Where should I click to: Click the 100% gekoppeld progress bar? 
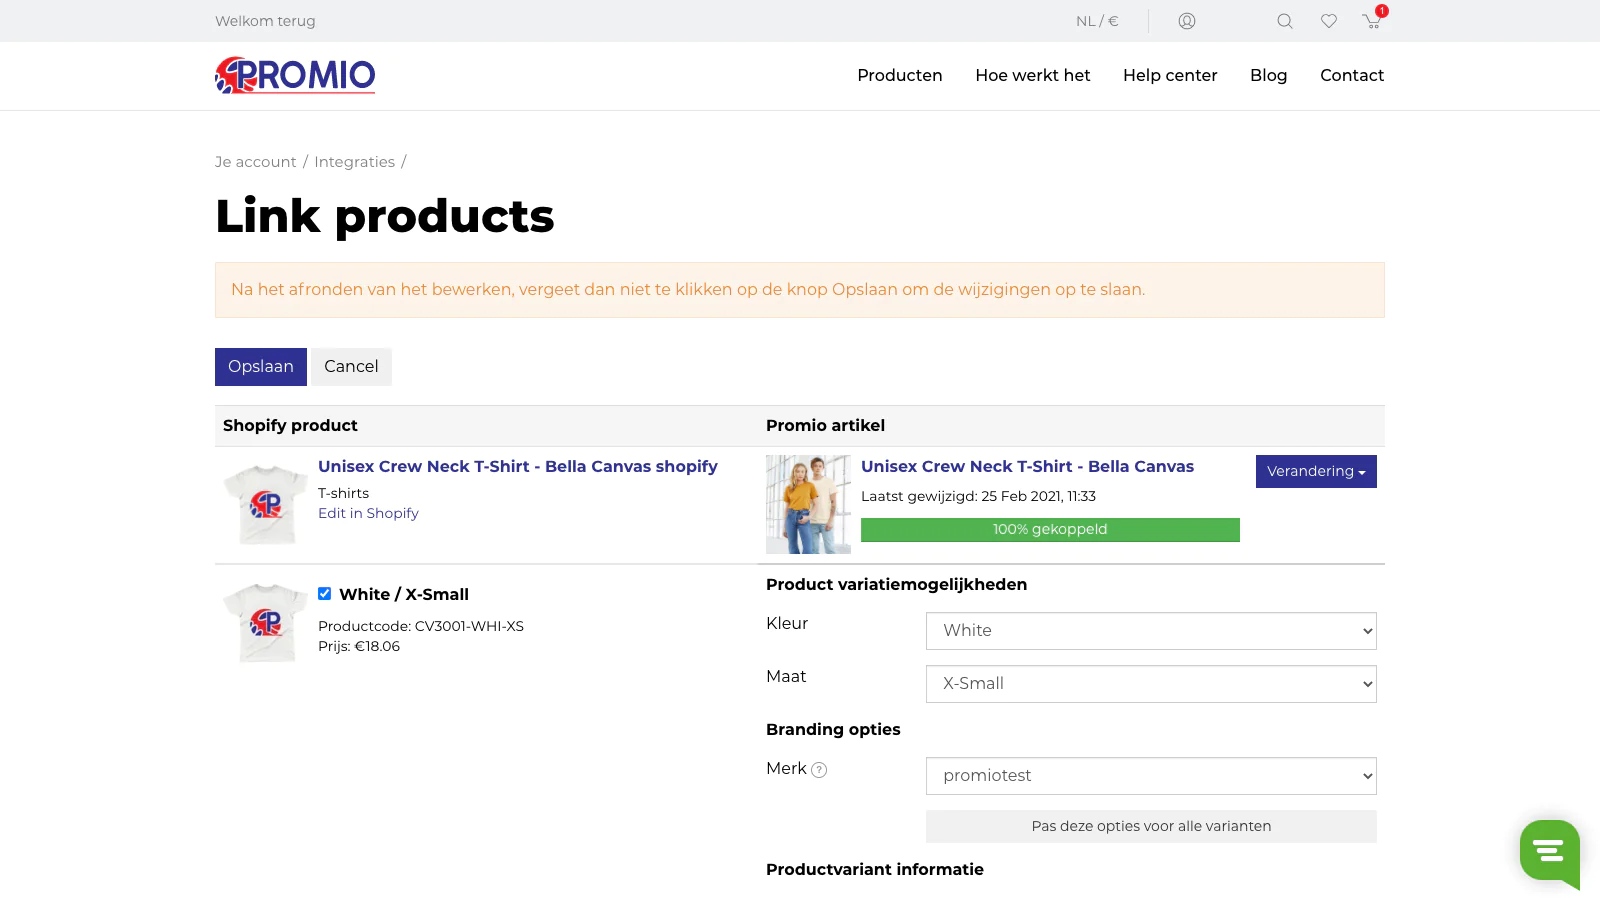point(1050,530)
